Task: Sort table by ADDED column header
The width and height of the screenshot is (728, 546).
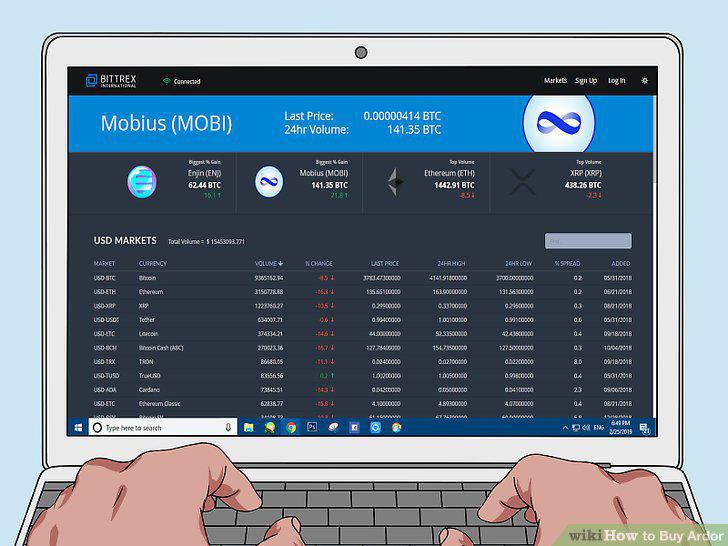Action: (x=621, y=263)
